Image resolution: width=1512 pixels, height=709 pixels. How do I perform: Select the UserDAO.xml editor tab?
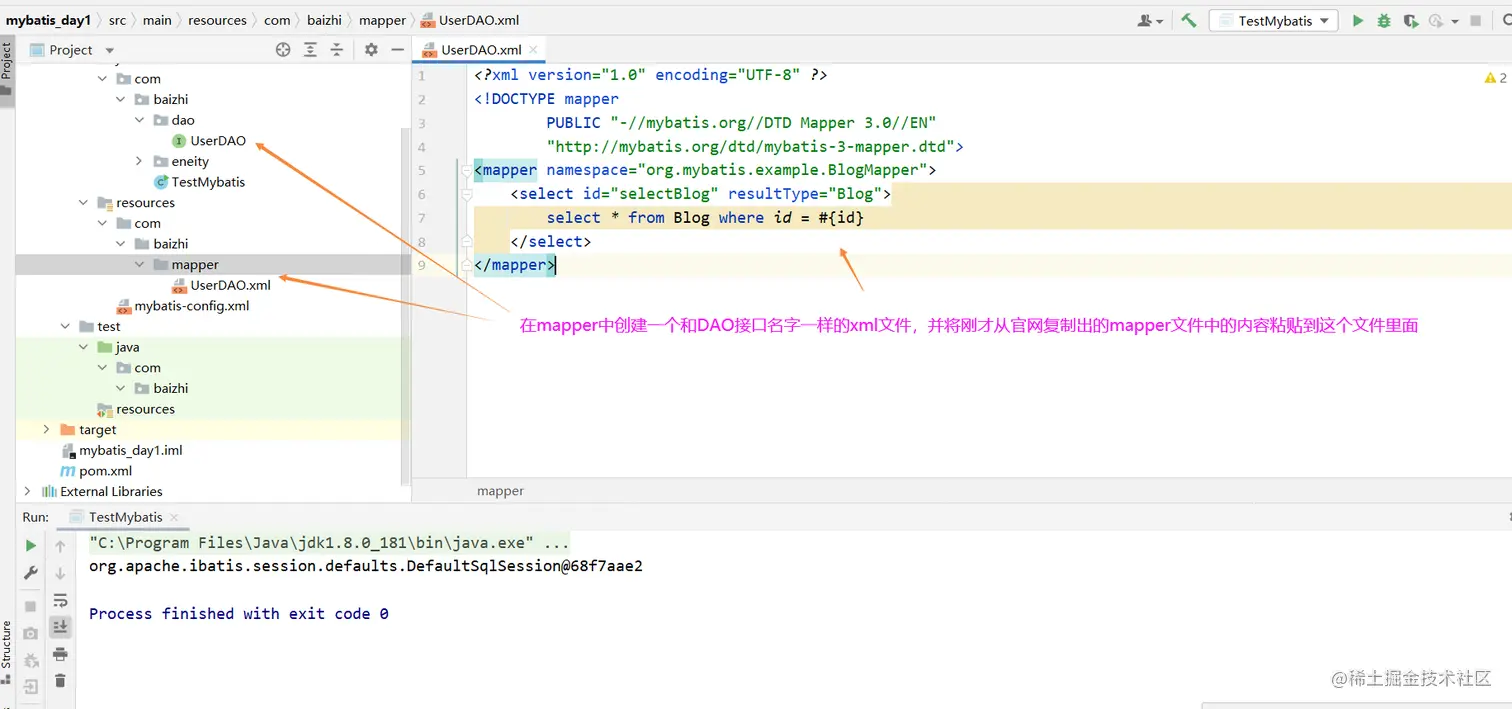(480, 50)
